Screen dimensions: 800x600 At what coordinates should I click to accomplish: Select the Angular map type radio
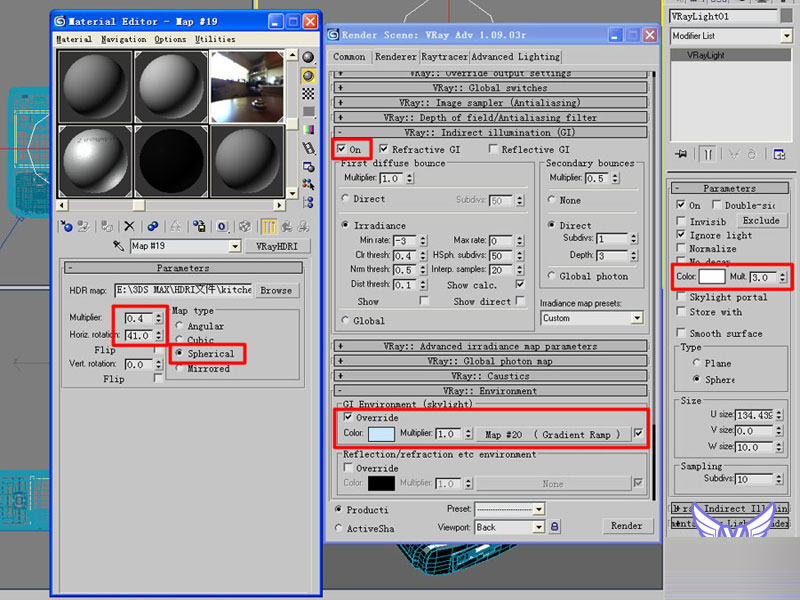click(179, 326)
